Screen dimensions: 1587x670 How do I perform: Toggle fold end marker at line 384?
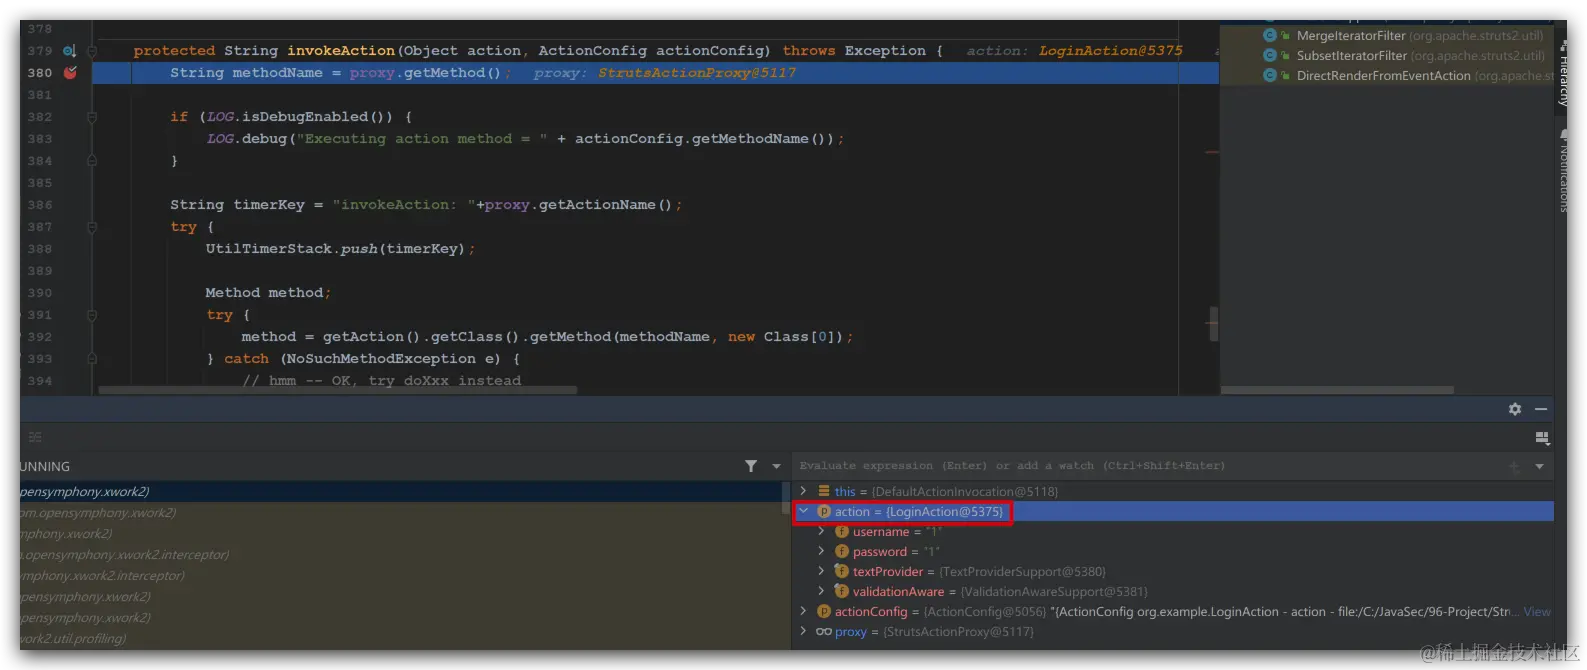[92, 160]
